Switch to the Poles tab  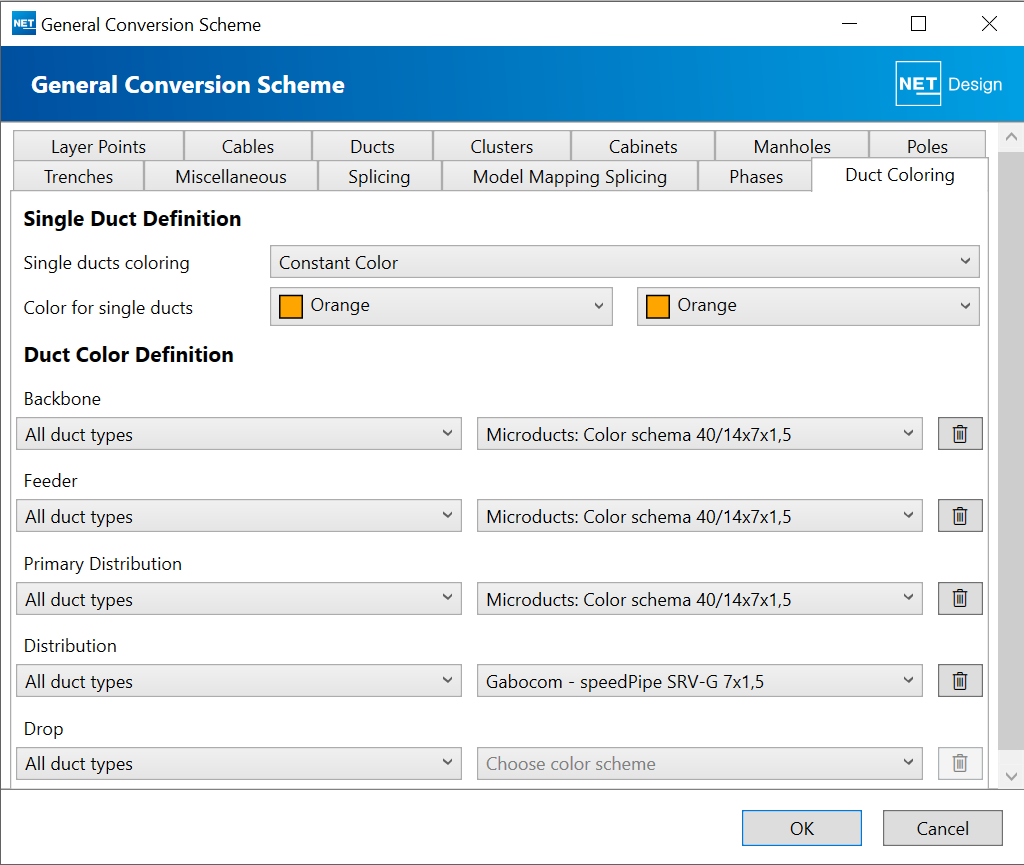[927, 146]
